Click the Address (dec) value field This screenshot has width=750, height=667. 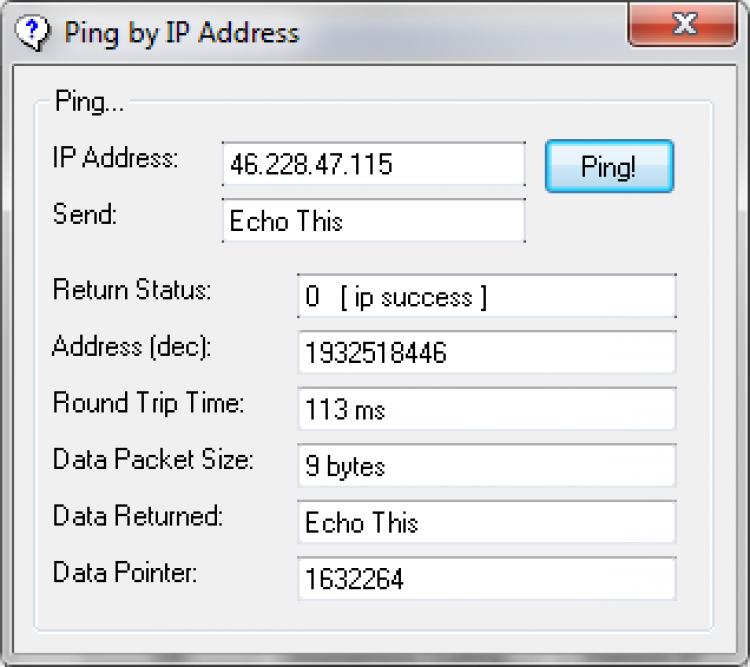pyautogui.click(x=486, y=352)
